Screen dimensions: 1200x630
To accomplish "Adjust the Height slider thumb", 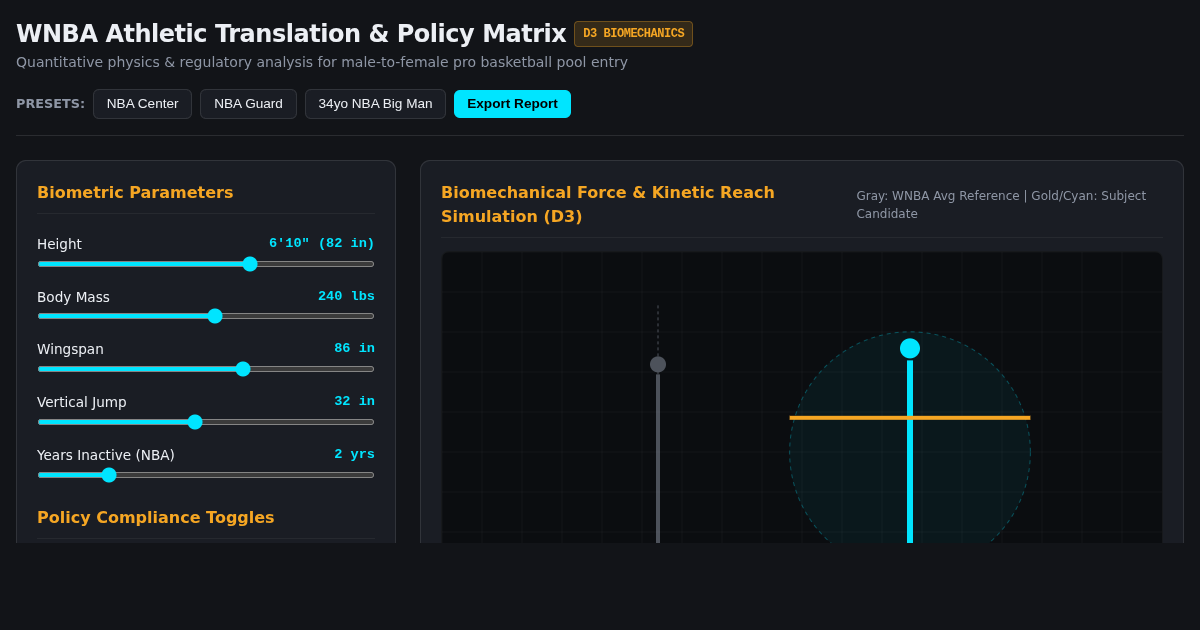I will coord(250,264).
